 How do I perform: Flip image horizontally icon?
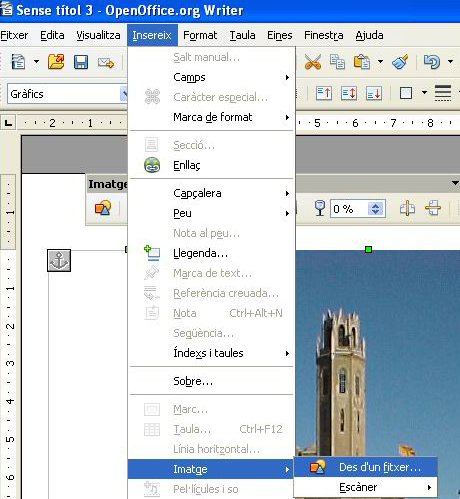coord(407,209)
